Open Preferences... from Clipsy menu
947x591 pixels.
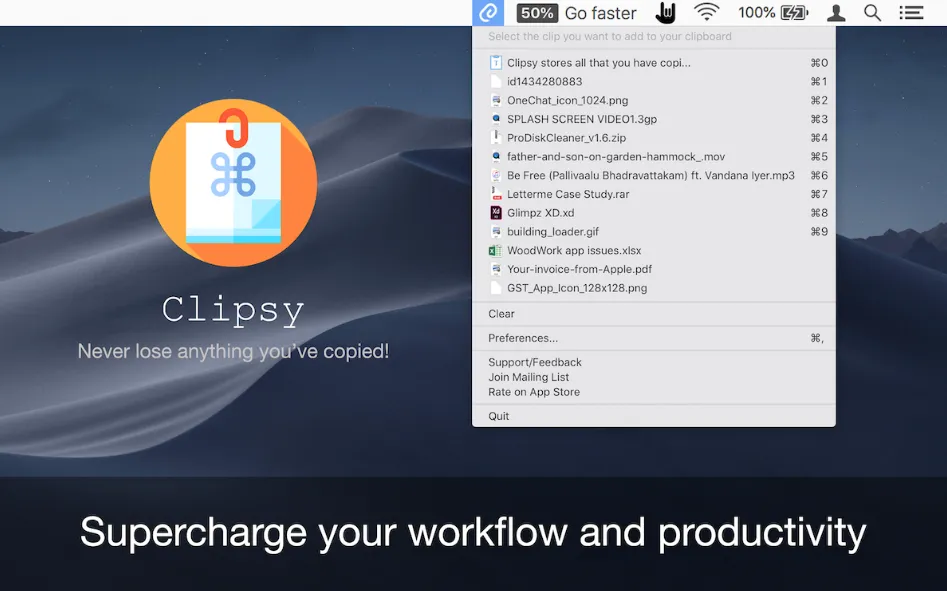coord(653,338)
